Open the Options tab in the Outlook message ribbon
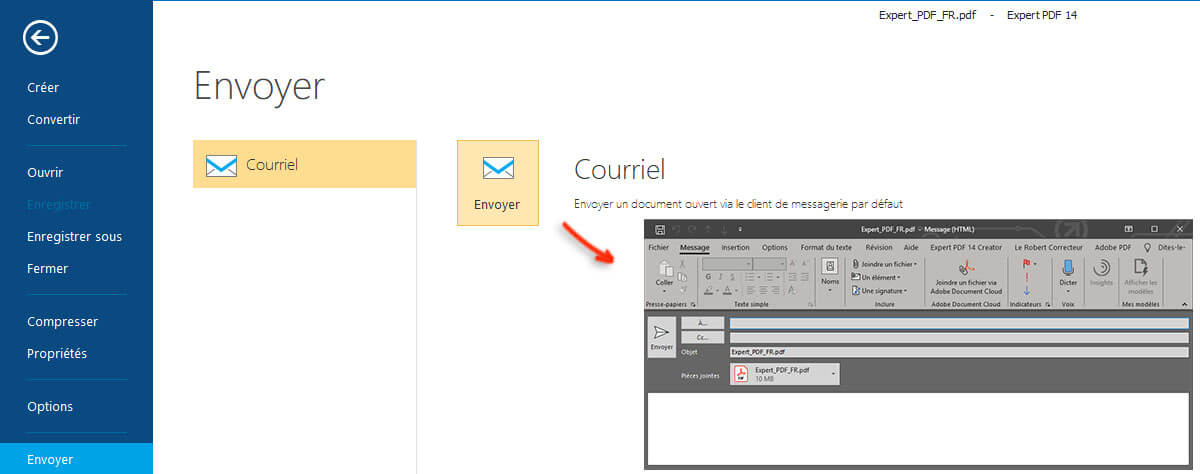This screenshot has height=474, width=1200. (775, 247)
